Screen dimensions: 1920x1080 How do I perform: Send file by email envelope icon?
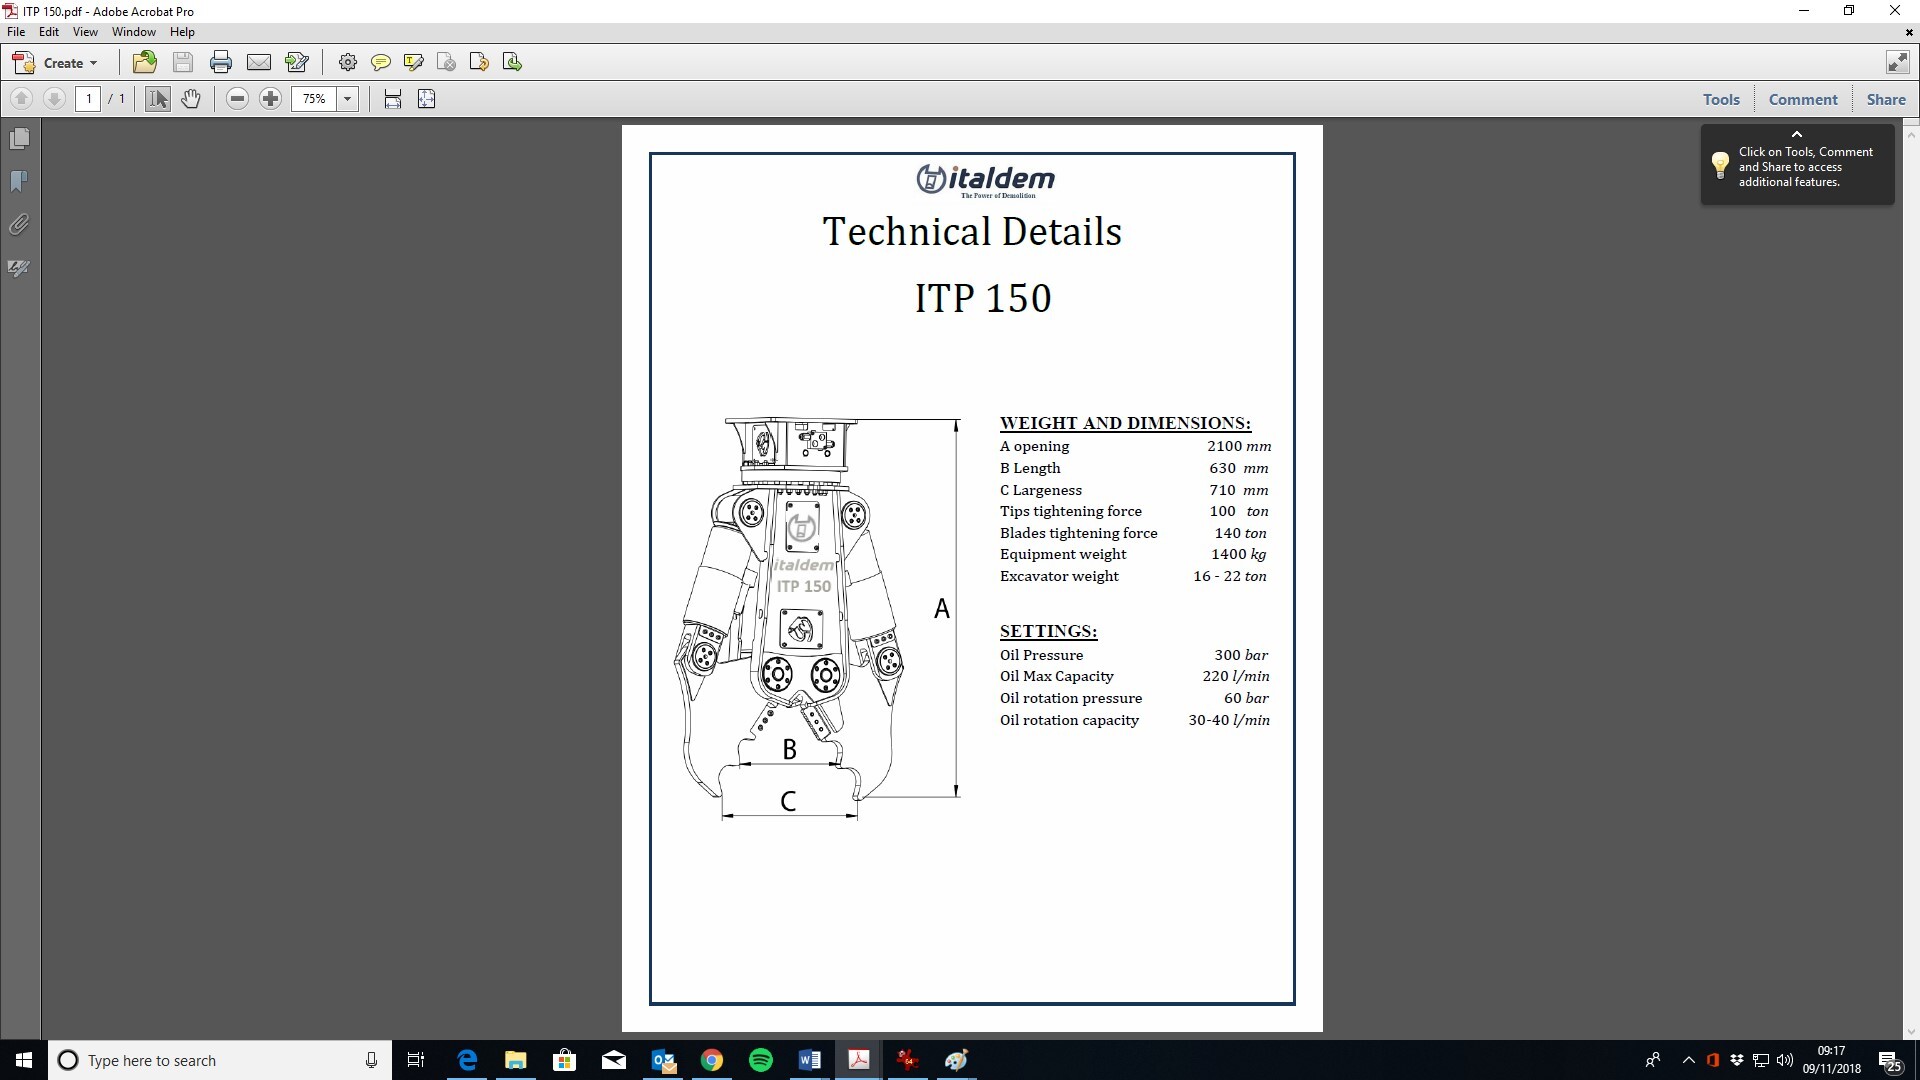259,63
